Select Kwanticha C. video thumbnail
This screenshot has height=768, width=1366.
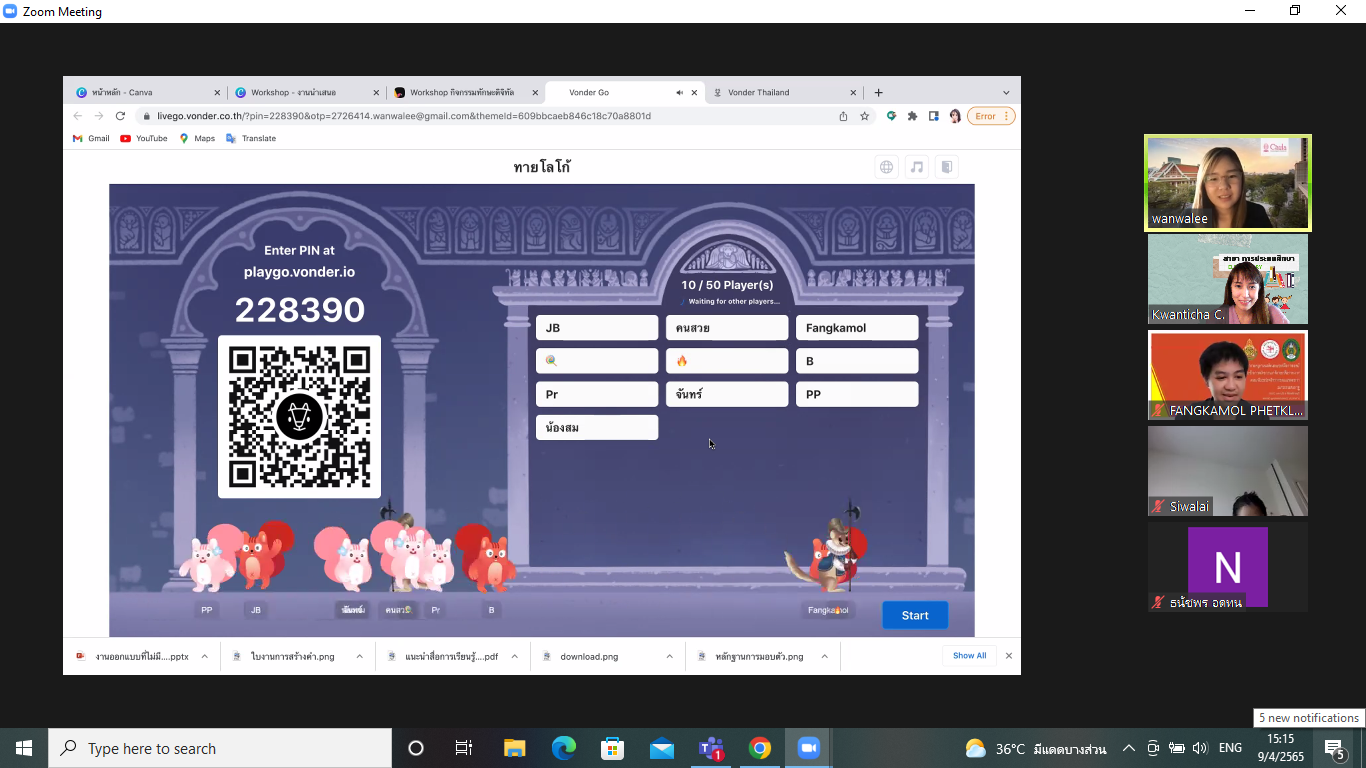pos(1227,279)
